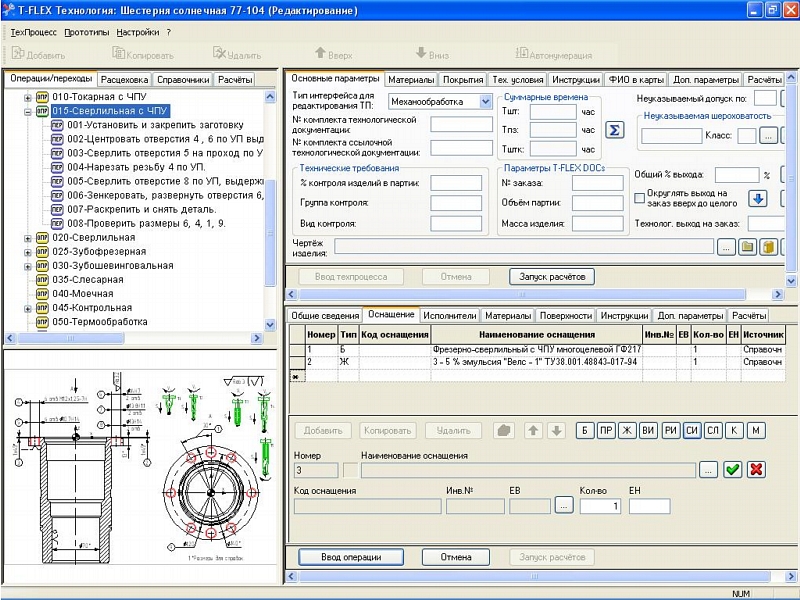
Task: Expand 010-Токарная с ЧПУ tree node
Action: (28, 97)
